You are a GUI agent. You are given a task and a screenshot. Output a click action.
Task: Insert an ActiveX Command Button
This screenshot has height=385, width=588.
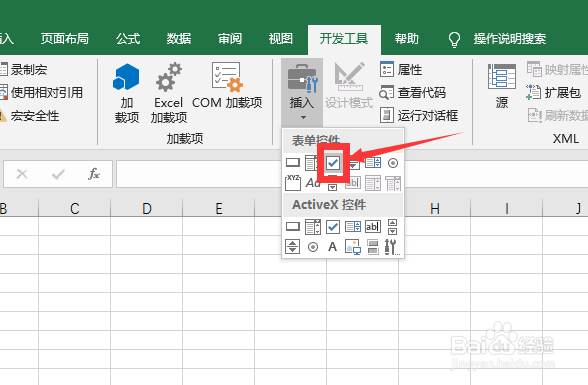point(292,226)
